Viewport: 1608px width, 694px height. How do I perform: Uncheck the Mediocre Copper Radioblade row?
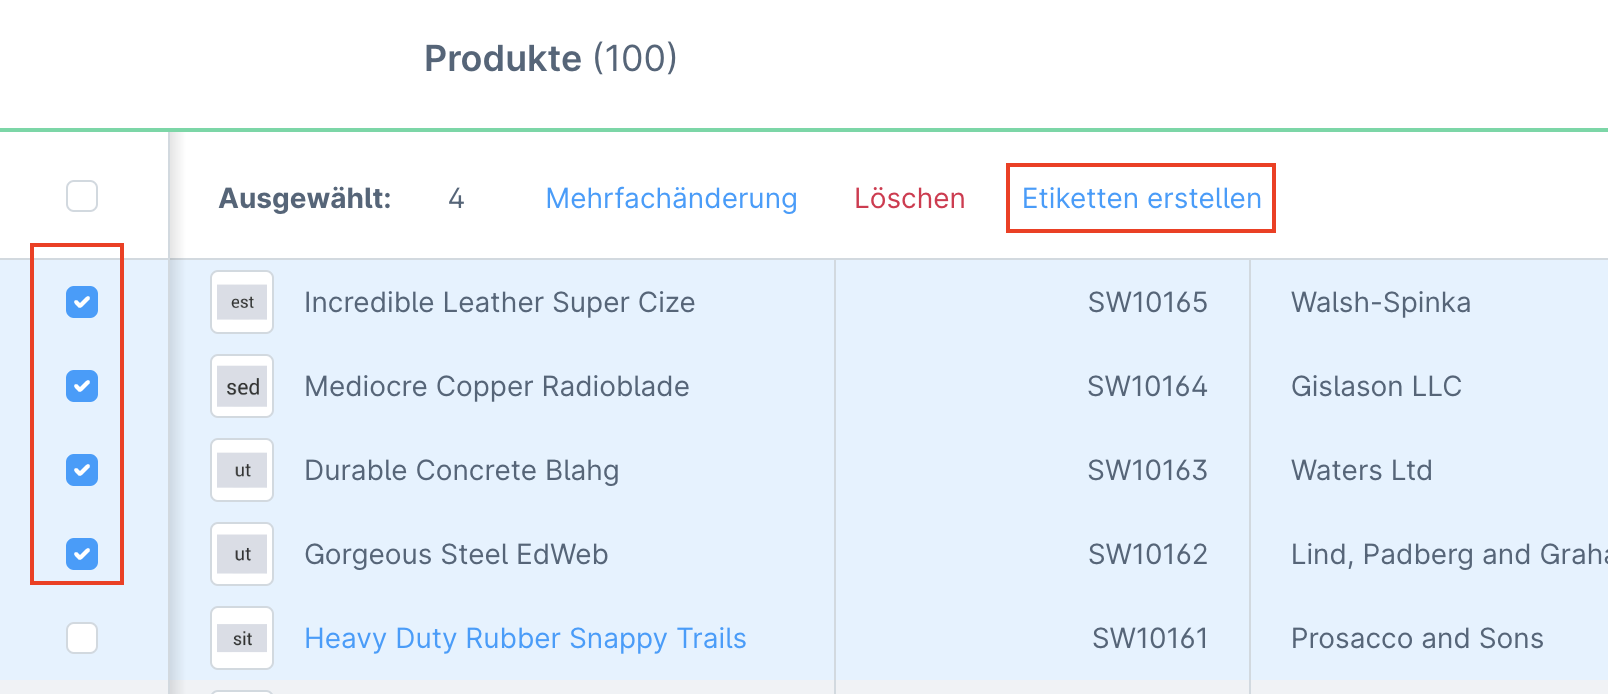click(82, 386)
